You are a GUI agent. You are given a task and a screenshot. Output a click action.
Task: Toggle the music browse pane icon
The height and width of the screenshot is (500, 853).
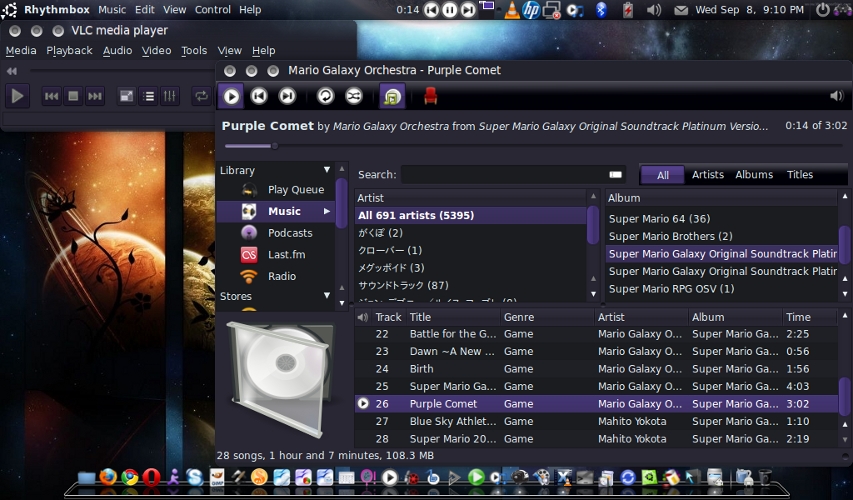[x=392, y=96]
